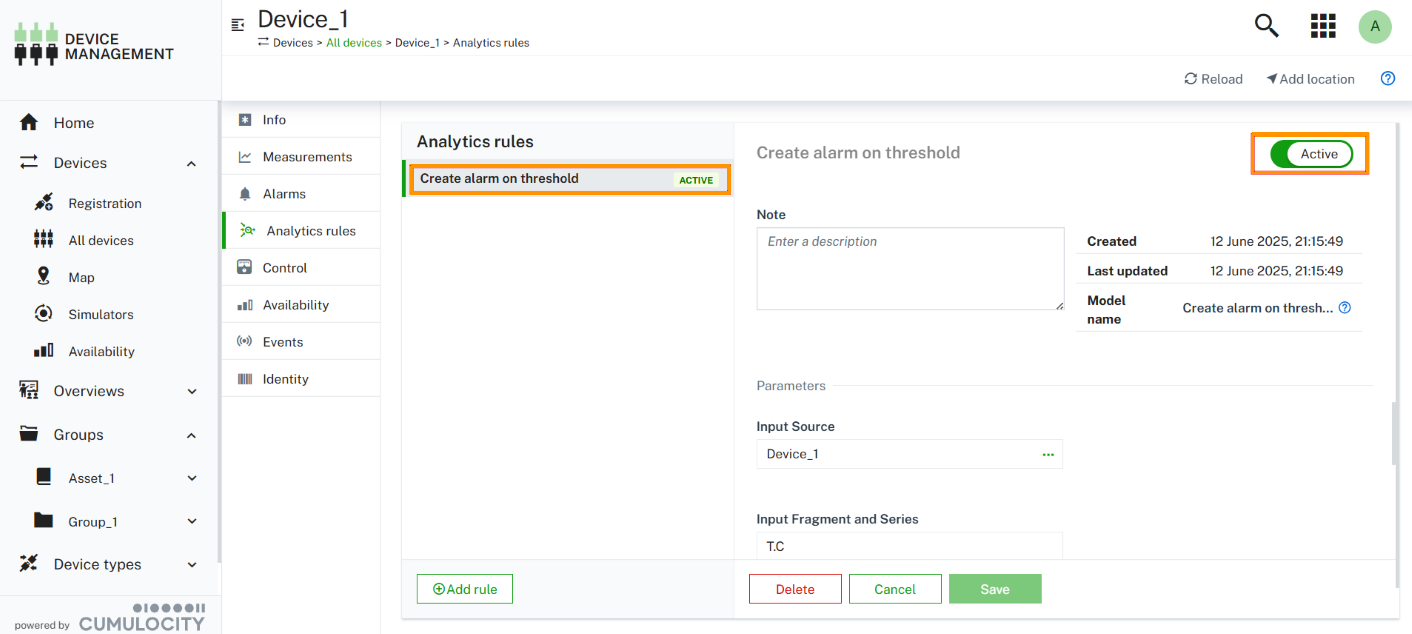Click the Measurements chart icon
The width and height of the screenshot is (1412, 634).
(245, 157)
